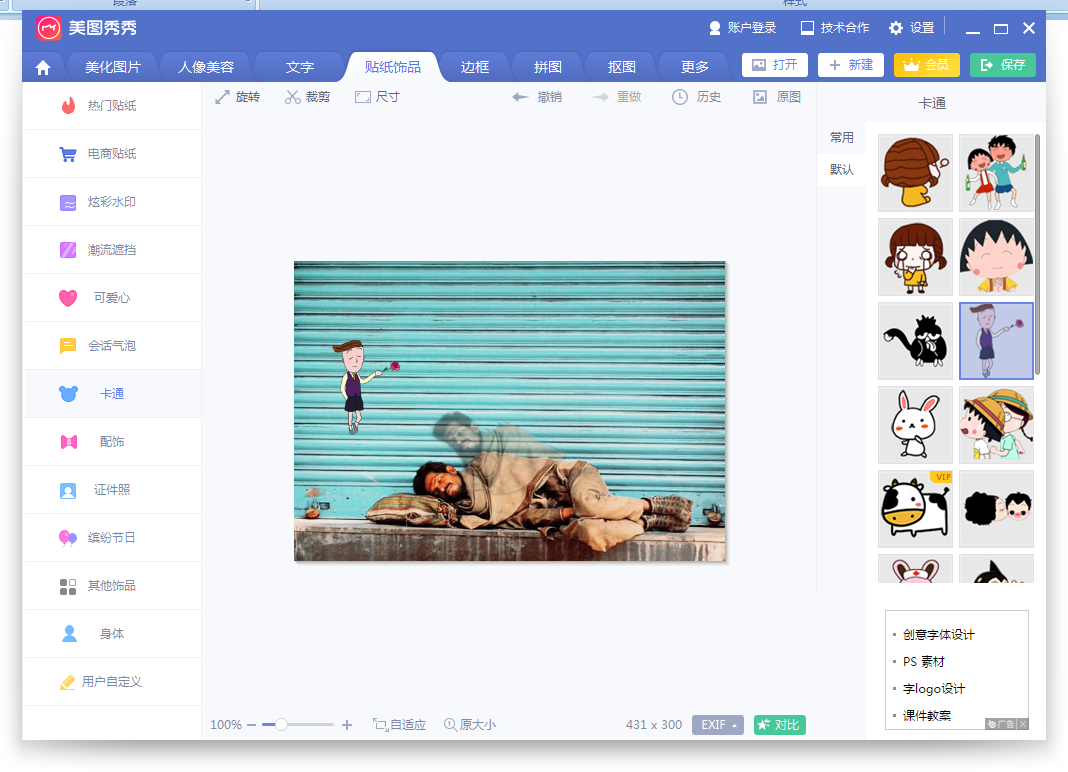Open the 配饰 bow accessories category
Viewport: 1068px width, 772px height.
click(112, 442)
